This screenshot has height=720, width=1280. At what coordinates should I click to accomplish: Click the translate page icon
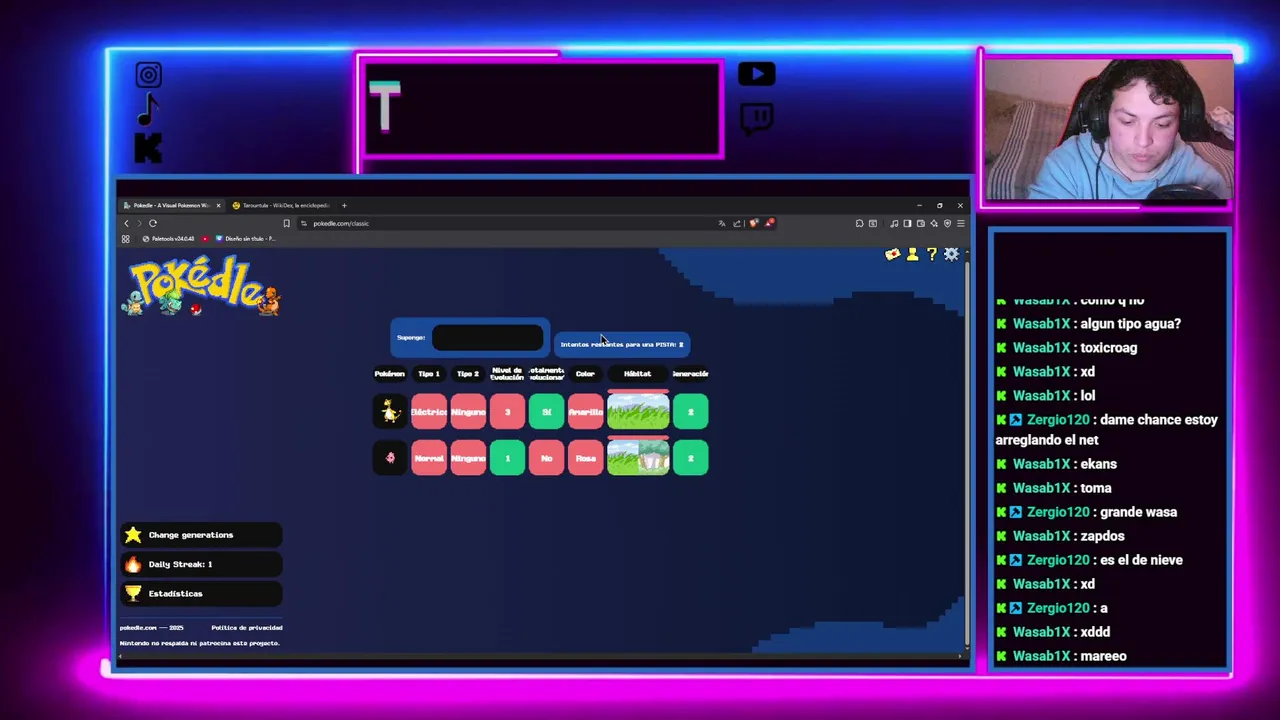point(722,223)
